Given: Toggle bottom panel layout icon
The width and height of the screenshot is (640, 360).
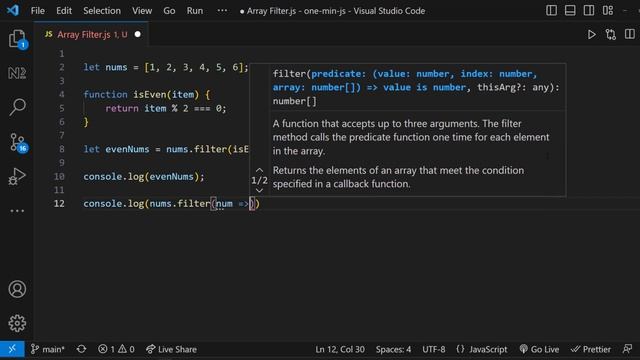Looking at the screenshot, I should coord(570,11).
